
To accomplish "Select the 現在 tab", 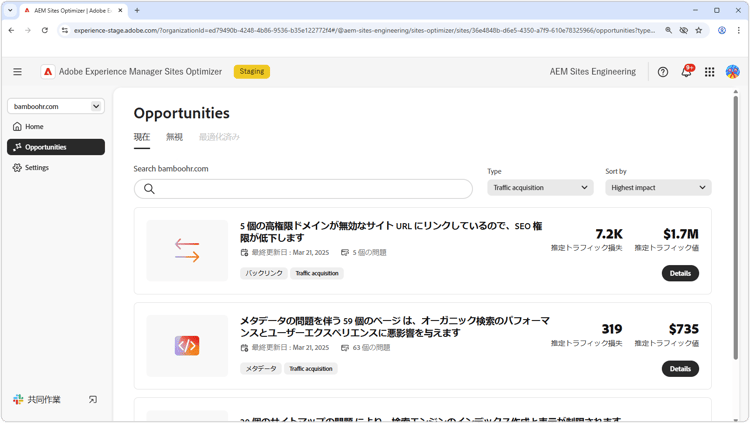I will click(142, 137).
